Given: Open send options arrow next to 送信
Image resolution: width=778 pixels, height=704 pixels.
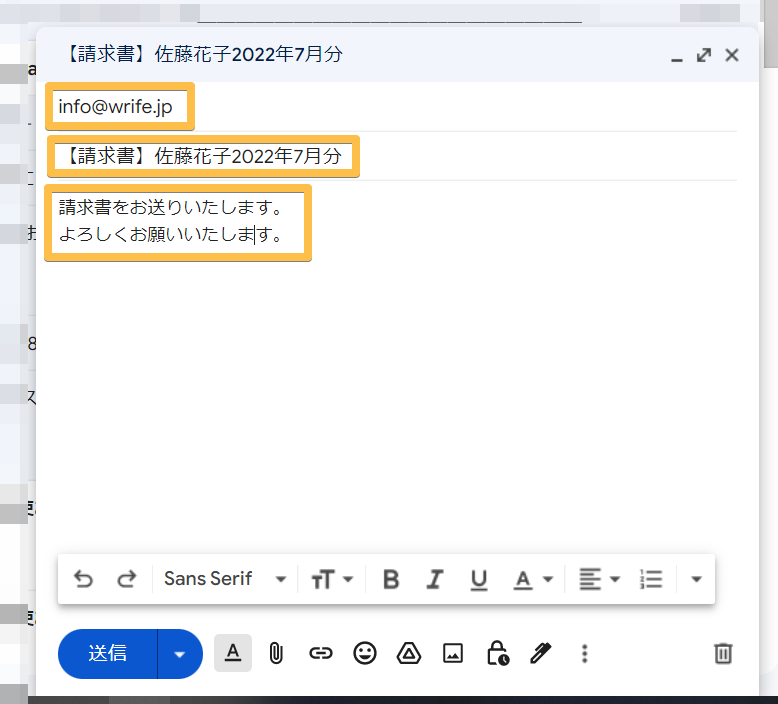Looking at the screenshot, I should point(180,654).
